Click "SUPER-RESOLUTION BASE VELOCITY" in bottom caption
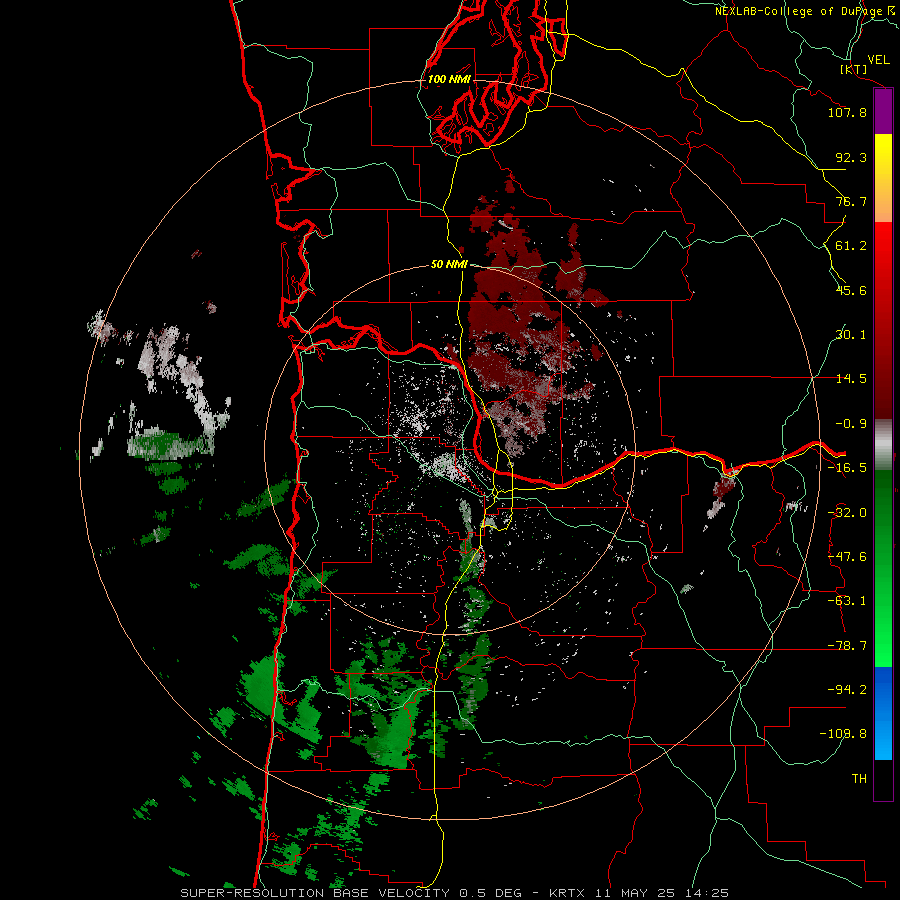Screen dimensions: 900x900 click(317, 893)
